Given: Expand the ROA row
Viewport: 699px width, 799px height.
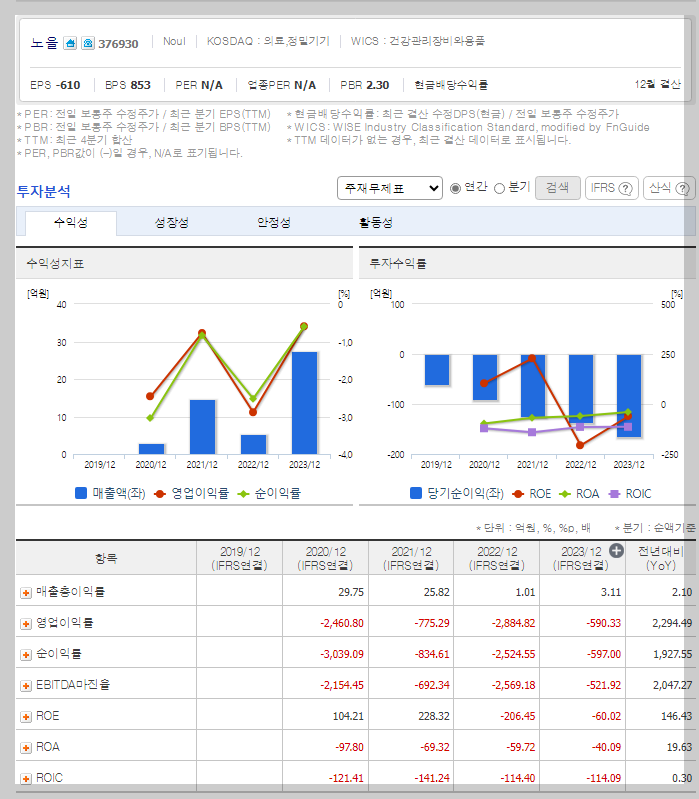Looking at the screenshot, I should pyautogui.click(x=25, y=748).
